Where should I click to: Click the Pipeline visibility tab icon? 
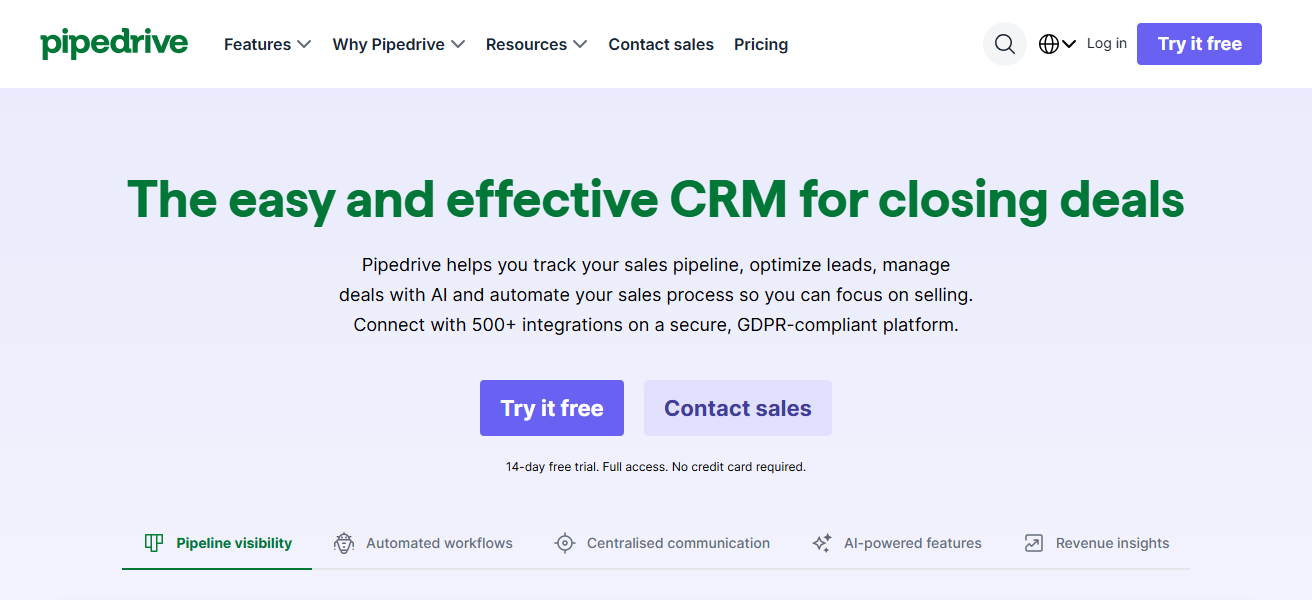tap(153, 543)
